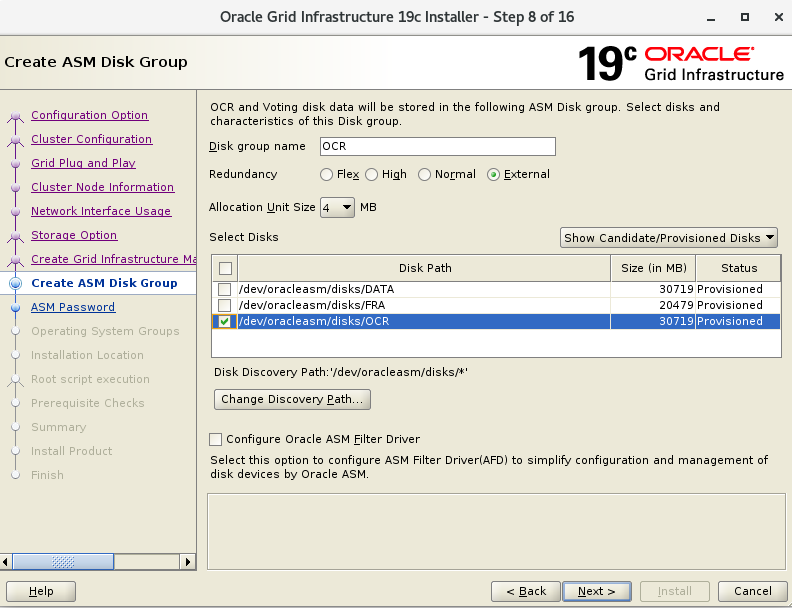The width and height of the screenshot is (792, 608).
Task: Select the Create ASM Disk Group step
Action: 104,283
